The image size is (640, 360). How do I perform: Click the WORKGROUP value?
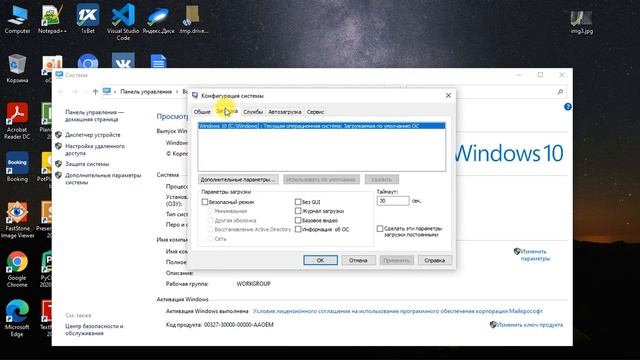253,284
